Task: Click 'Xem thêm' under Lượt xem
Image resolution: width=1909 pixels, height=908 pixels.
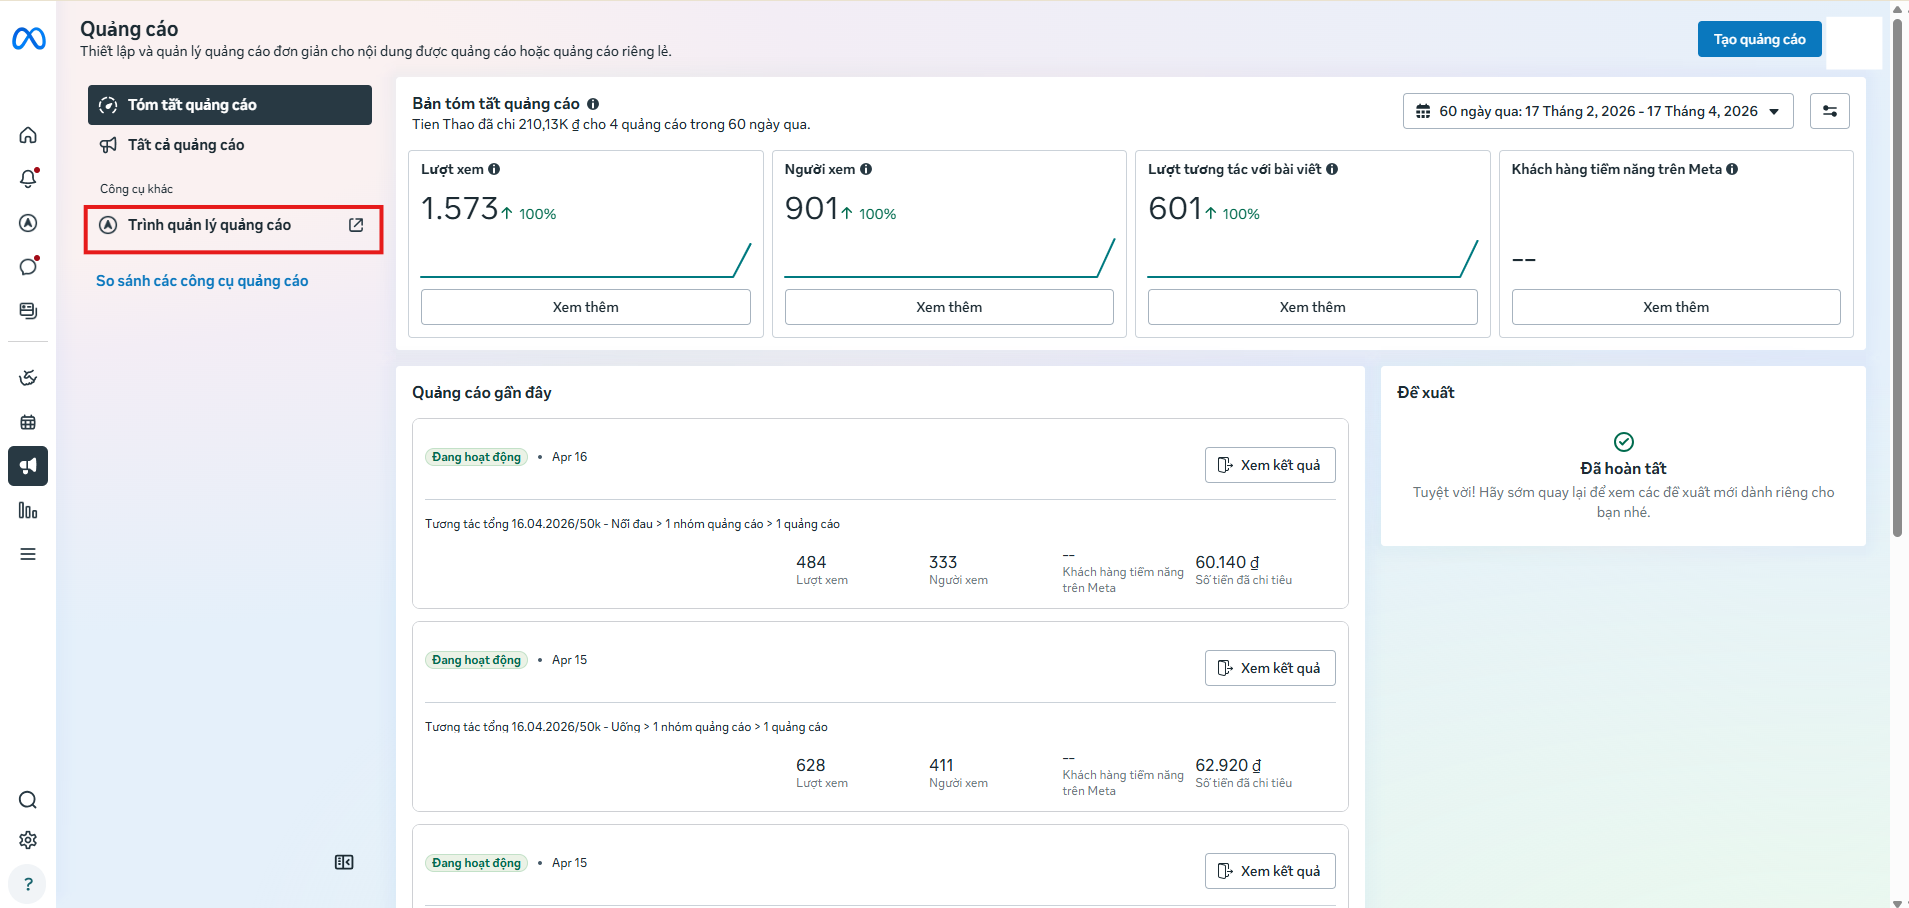Action: pos(585,306)
